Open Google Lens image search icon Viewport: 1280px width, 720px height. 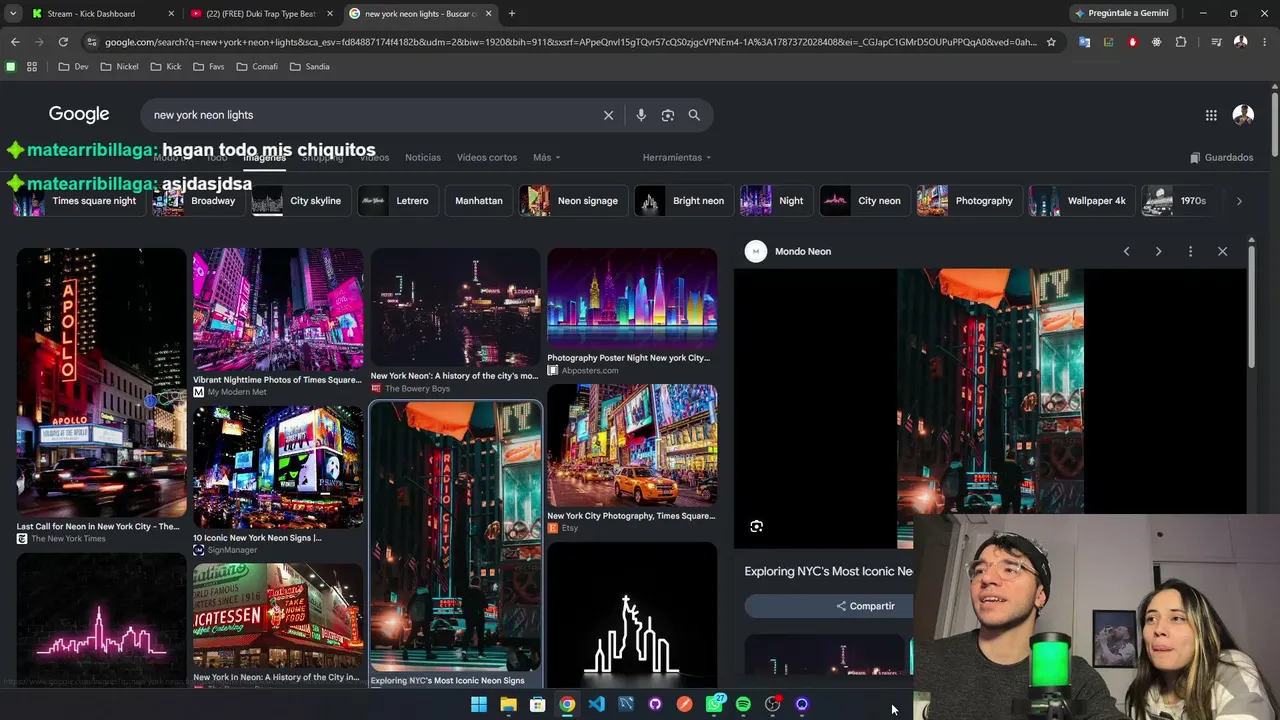point(668,115)
